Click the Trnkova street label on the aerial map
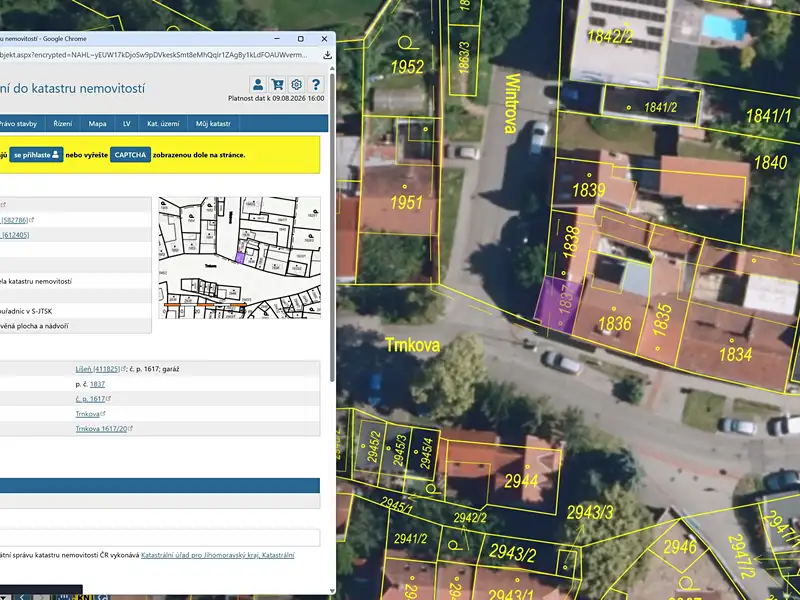Screen dimensions: 800x600 coord(412,345)
